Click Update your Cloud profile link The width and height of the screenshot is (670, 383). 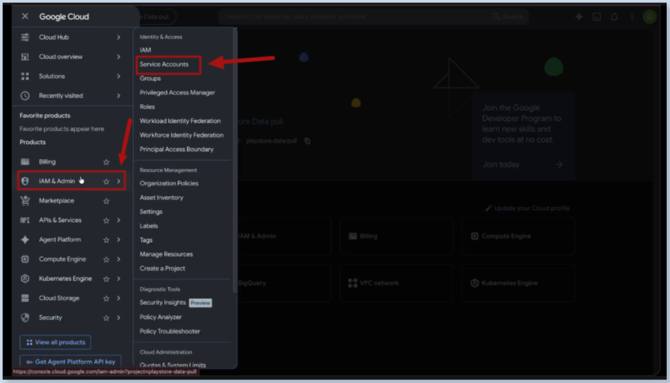coord(528,208)
